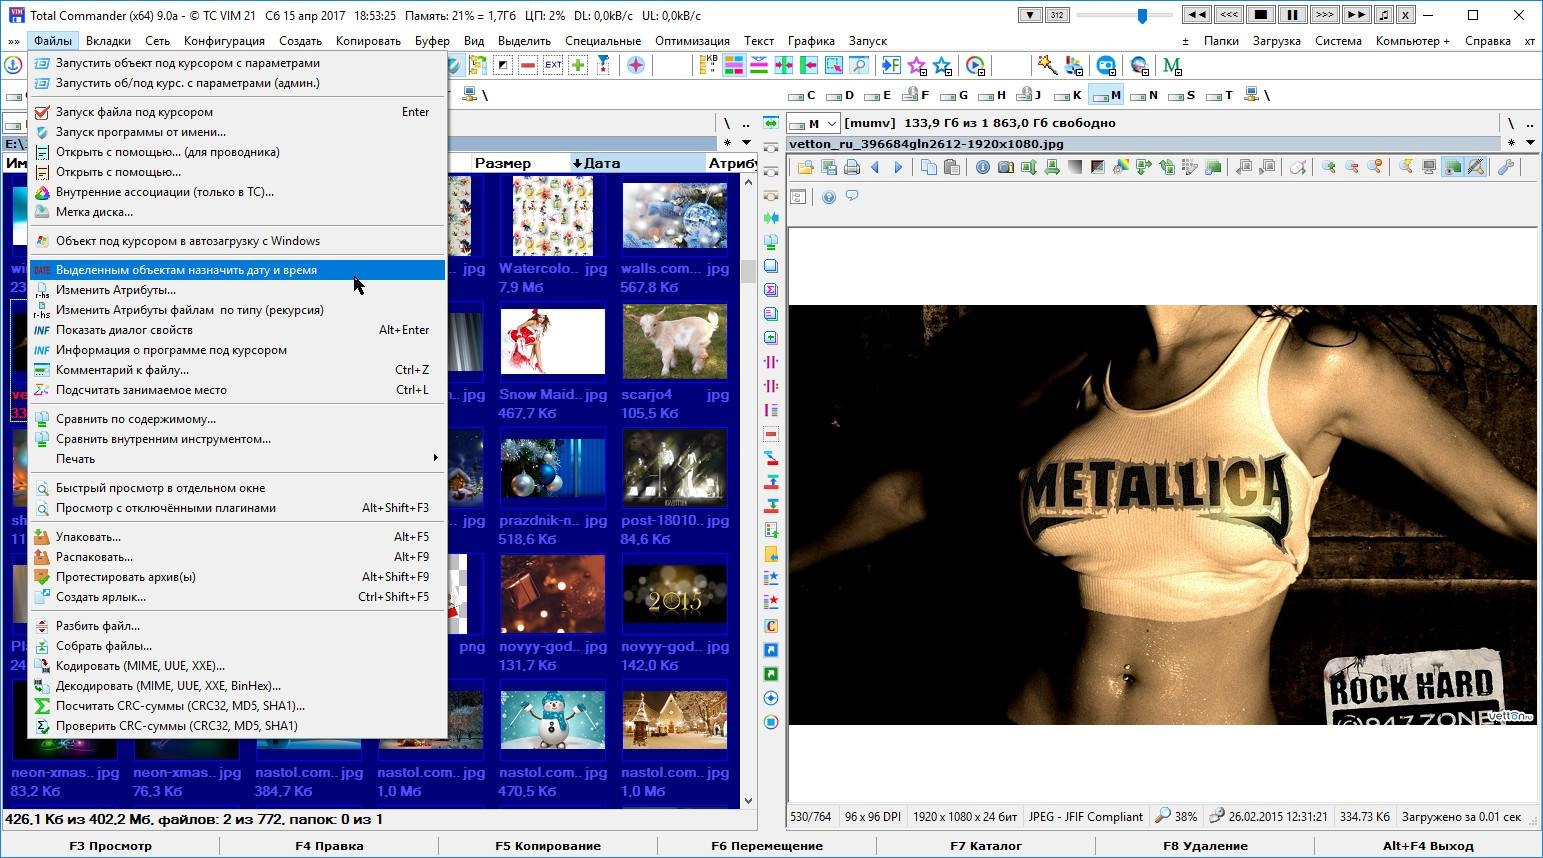1543x858 pixels.
Task: Click F5 Копирование button
Action: [548, 845]
